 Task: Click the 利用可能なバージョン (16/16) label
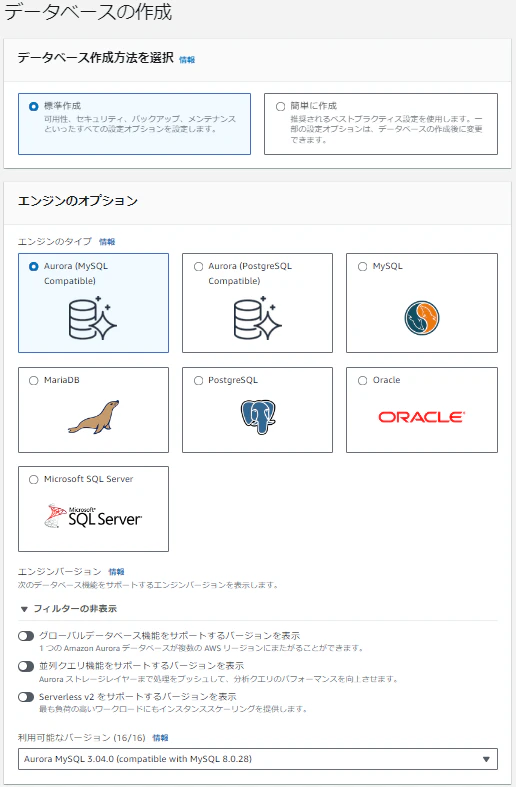click(x=82, y=738)
